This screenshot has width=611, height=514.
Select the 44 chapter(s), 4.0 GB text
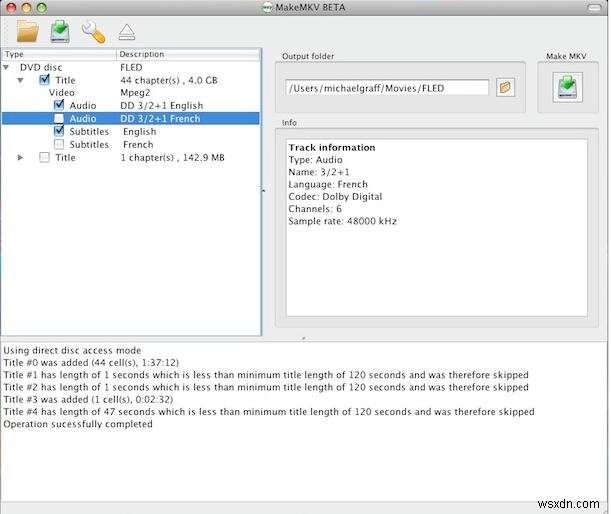(169, 80)
